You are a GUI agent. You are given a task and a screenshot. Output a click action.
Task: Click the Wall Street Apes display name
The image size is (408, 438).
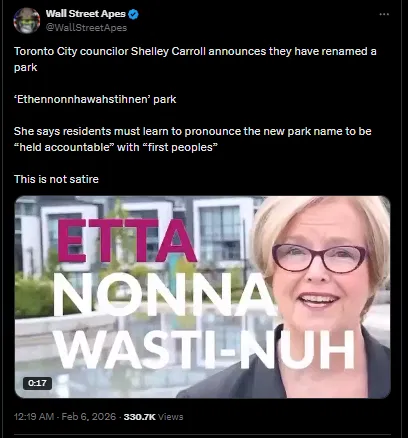(86, 14)
